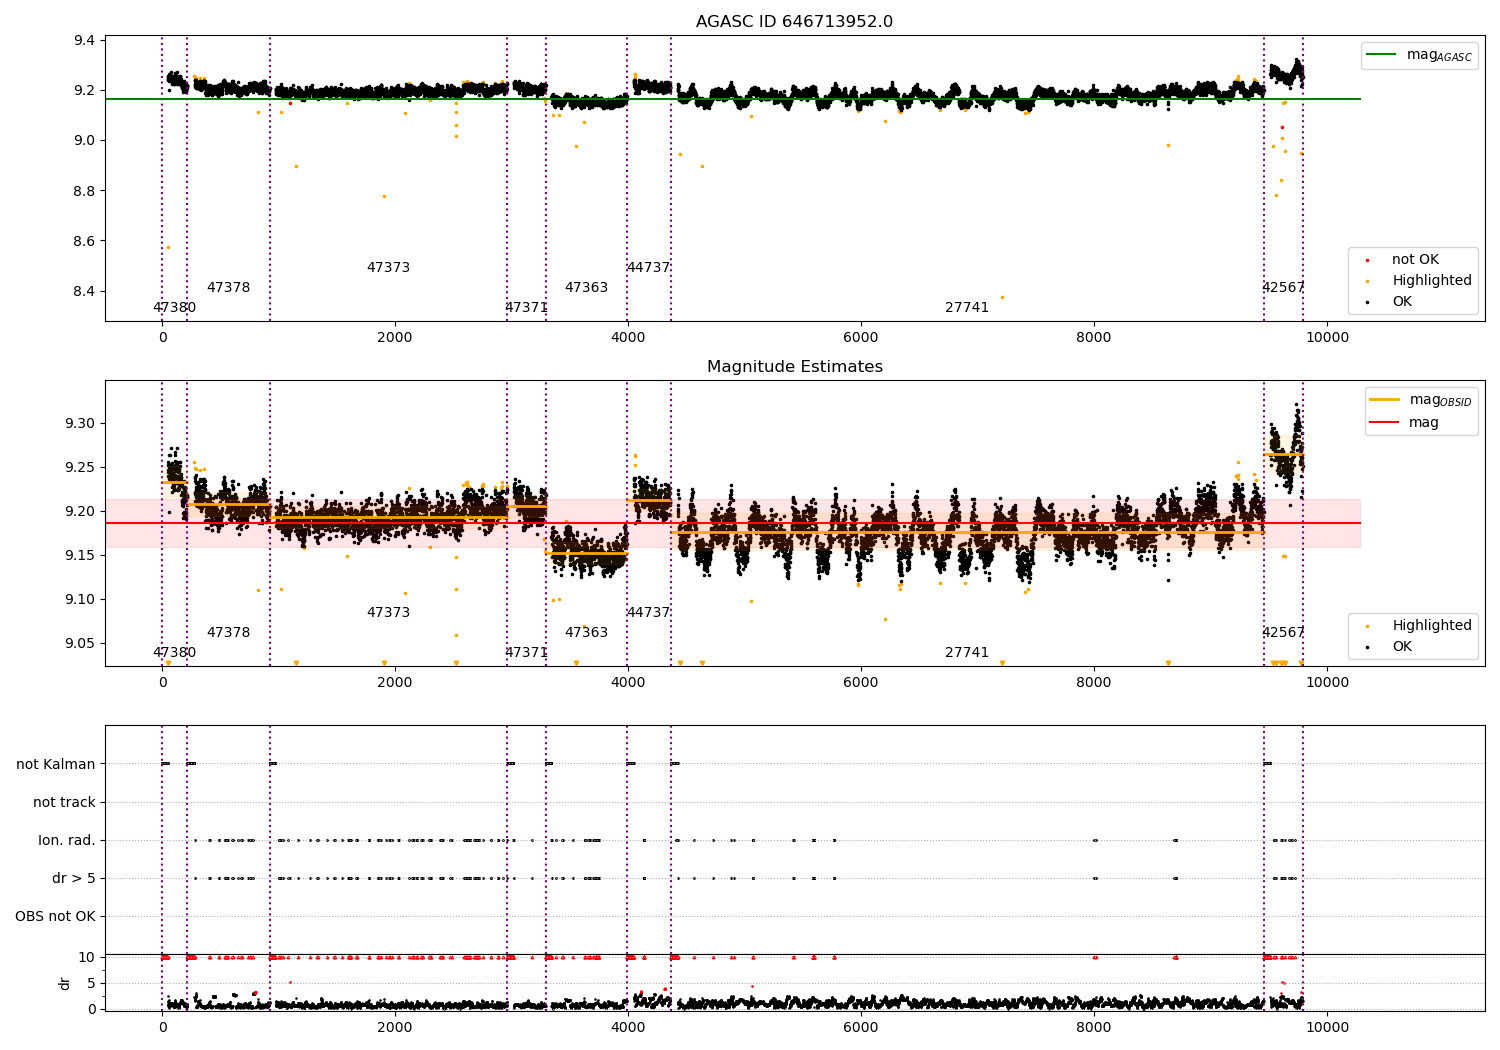
Task: Click the title 'AGASC ID 646713952.0'
Action: [794, 22]
